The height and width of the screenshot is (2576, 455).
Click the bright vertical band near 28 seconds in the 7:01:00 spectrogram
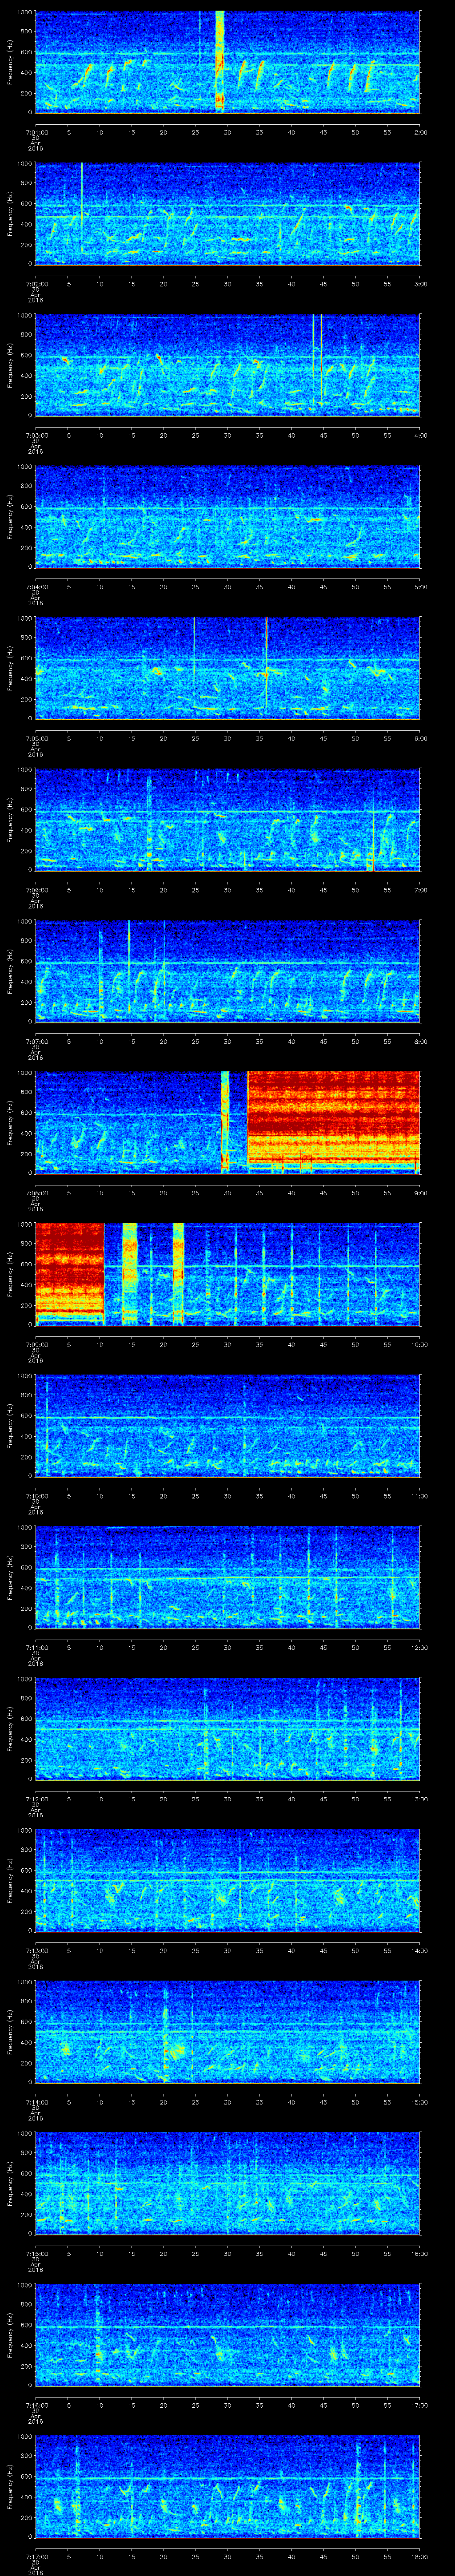click(220, 61)
